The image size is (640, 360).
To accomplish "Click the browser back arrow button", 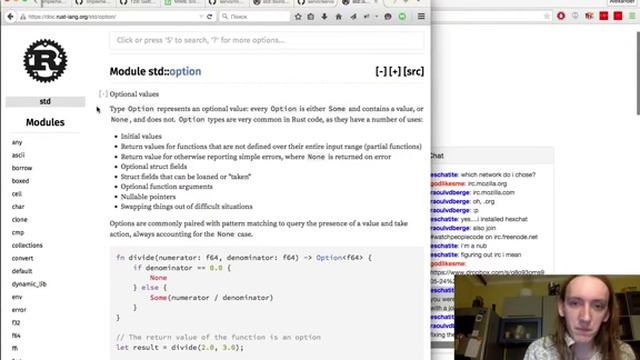I will [10, 17].
